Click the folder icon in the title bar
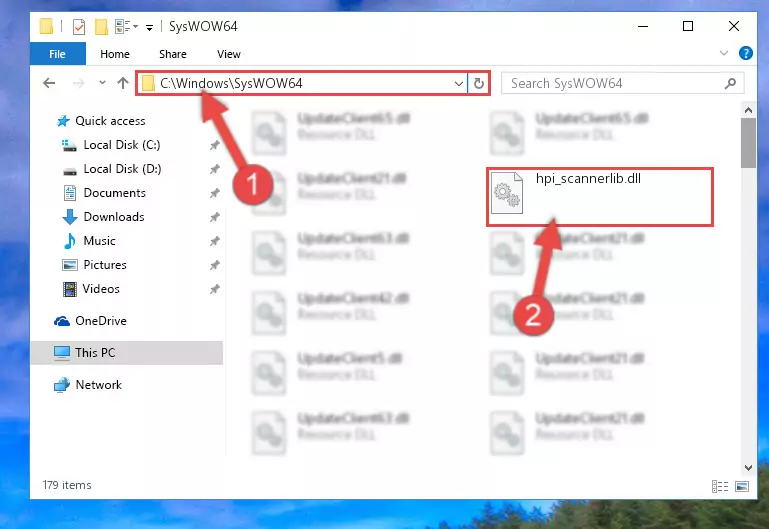 pyautogui.click(x=46, y=26)
